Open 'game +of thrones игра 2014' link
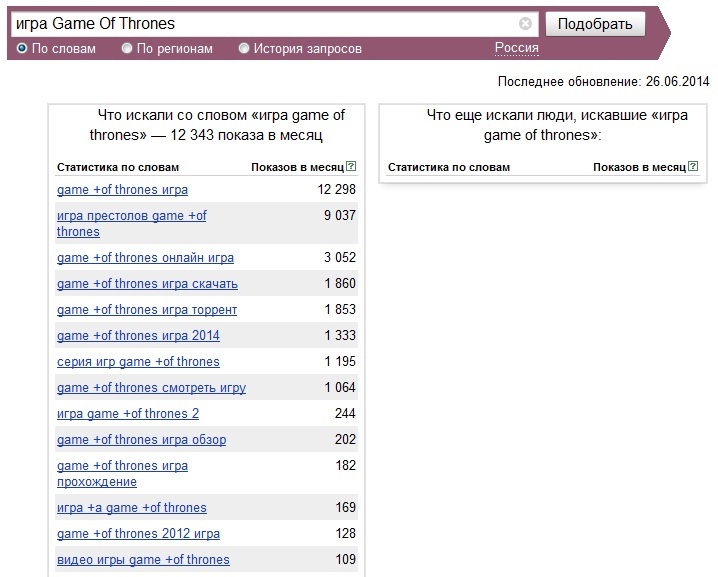 pos(138,336)
